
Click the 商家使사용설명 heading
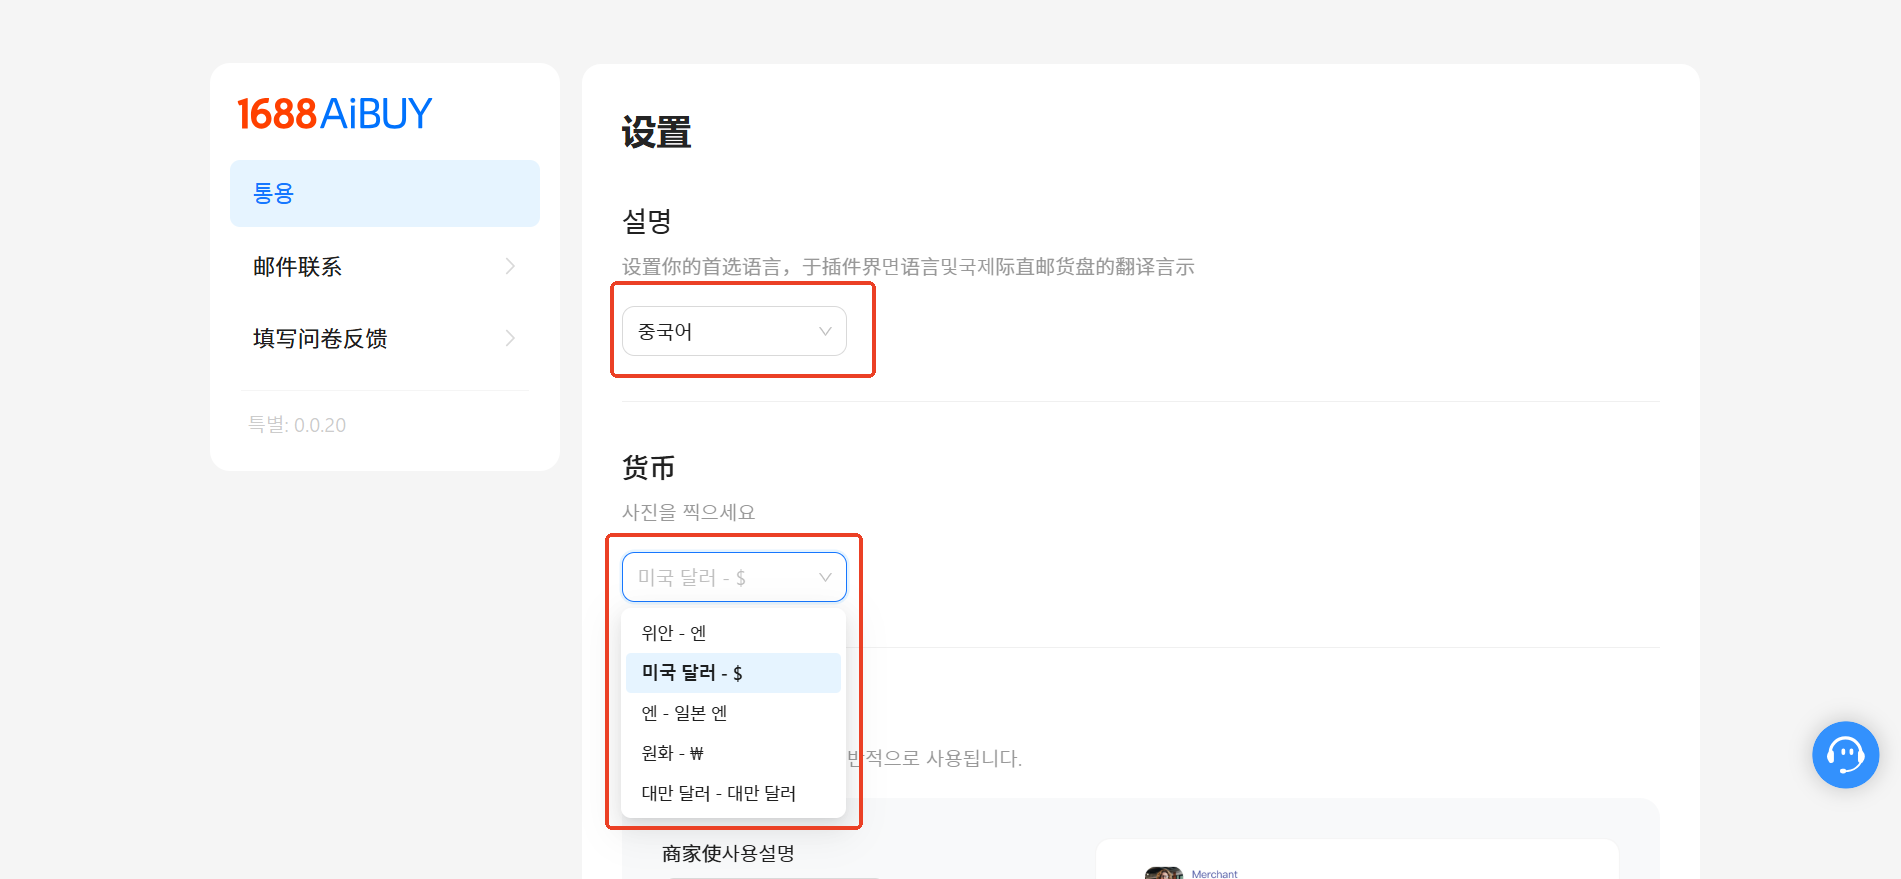click(728, 853)
